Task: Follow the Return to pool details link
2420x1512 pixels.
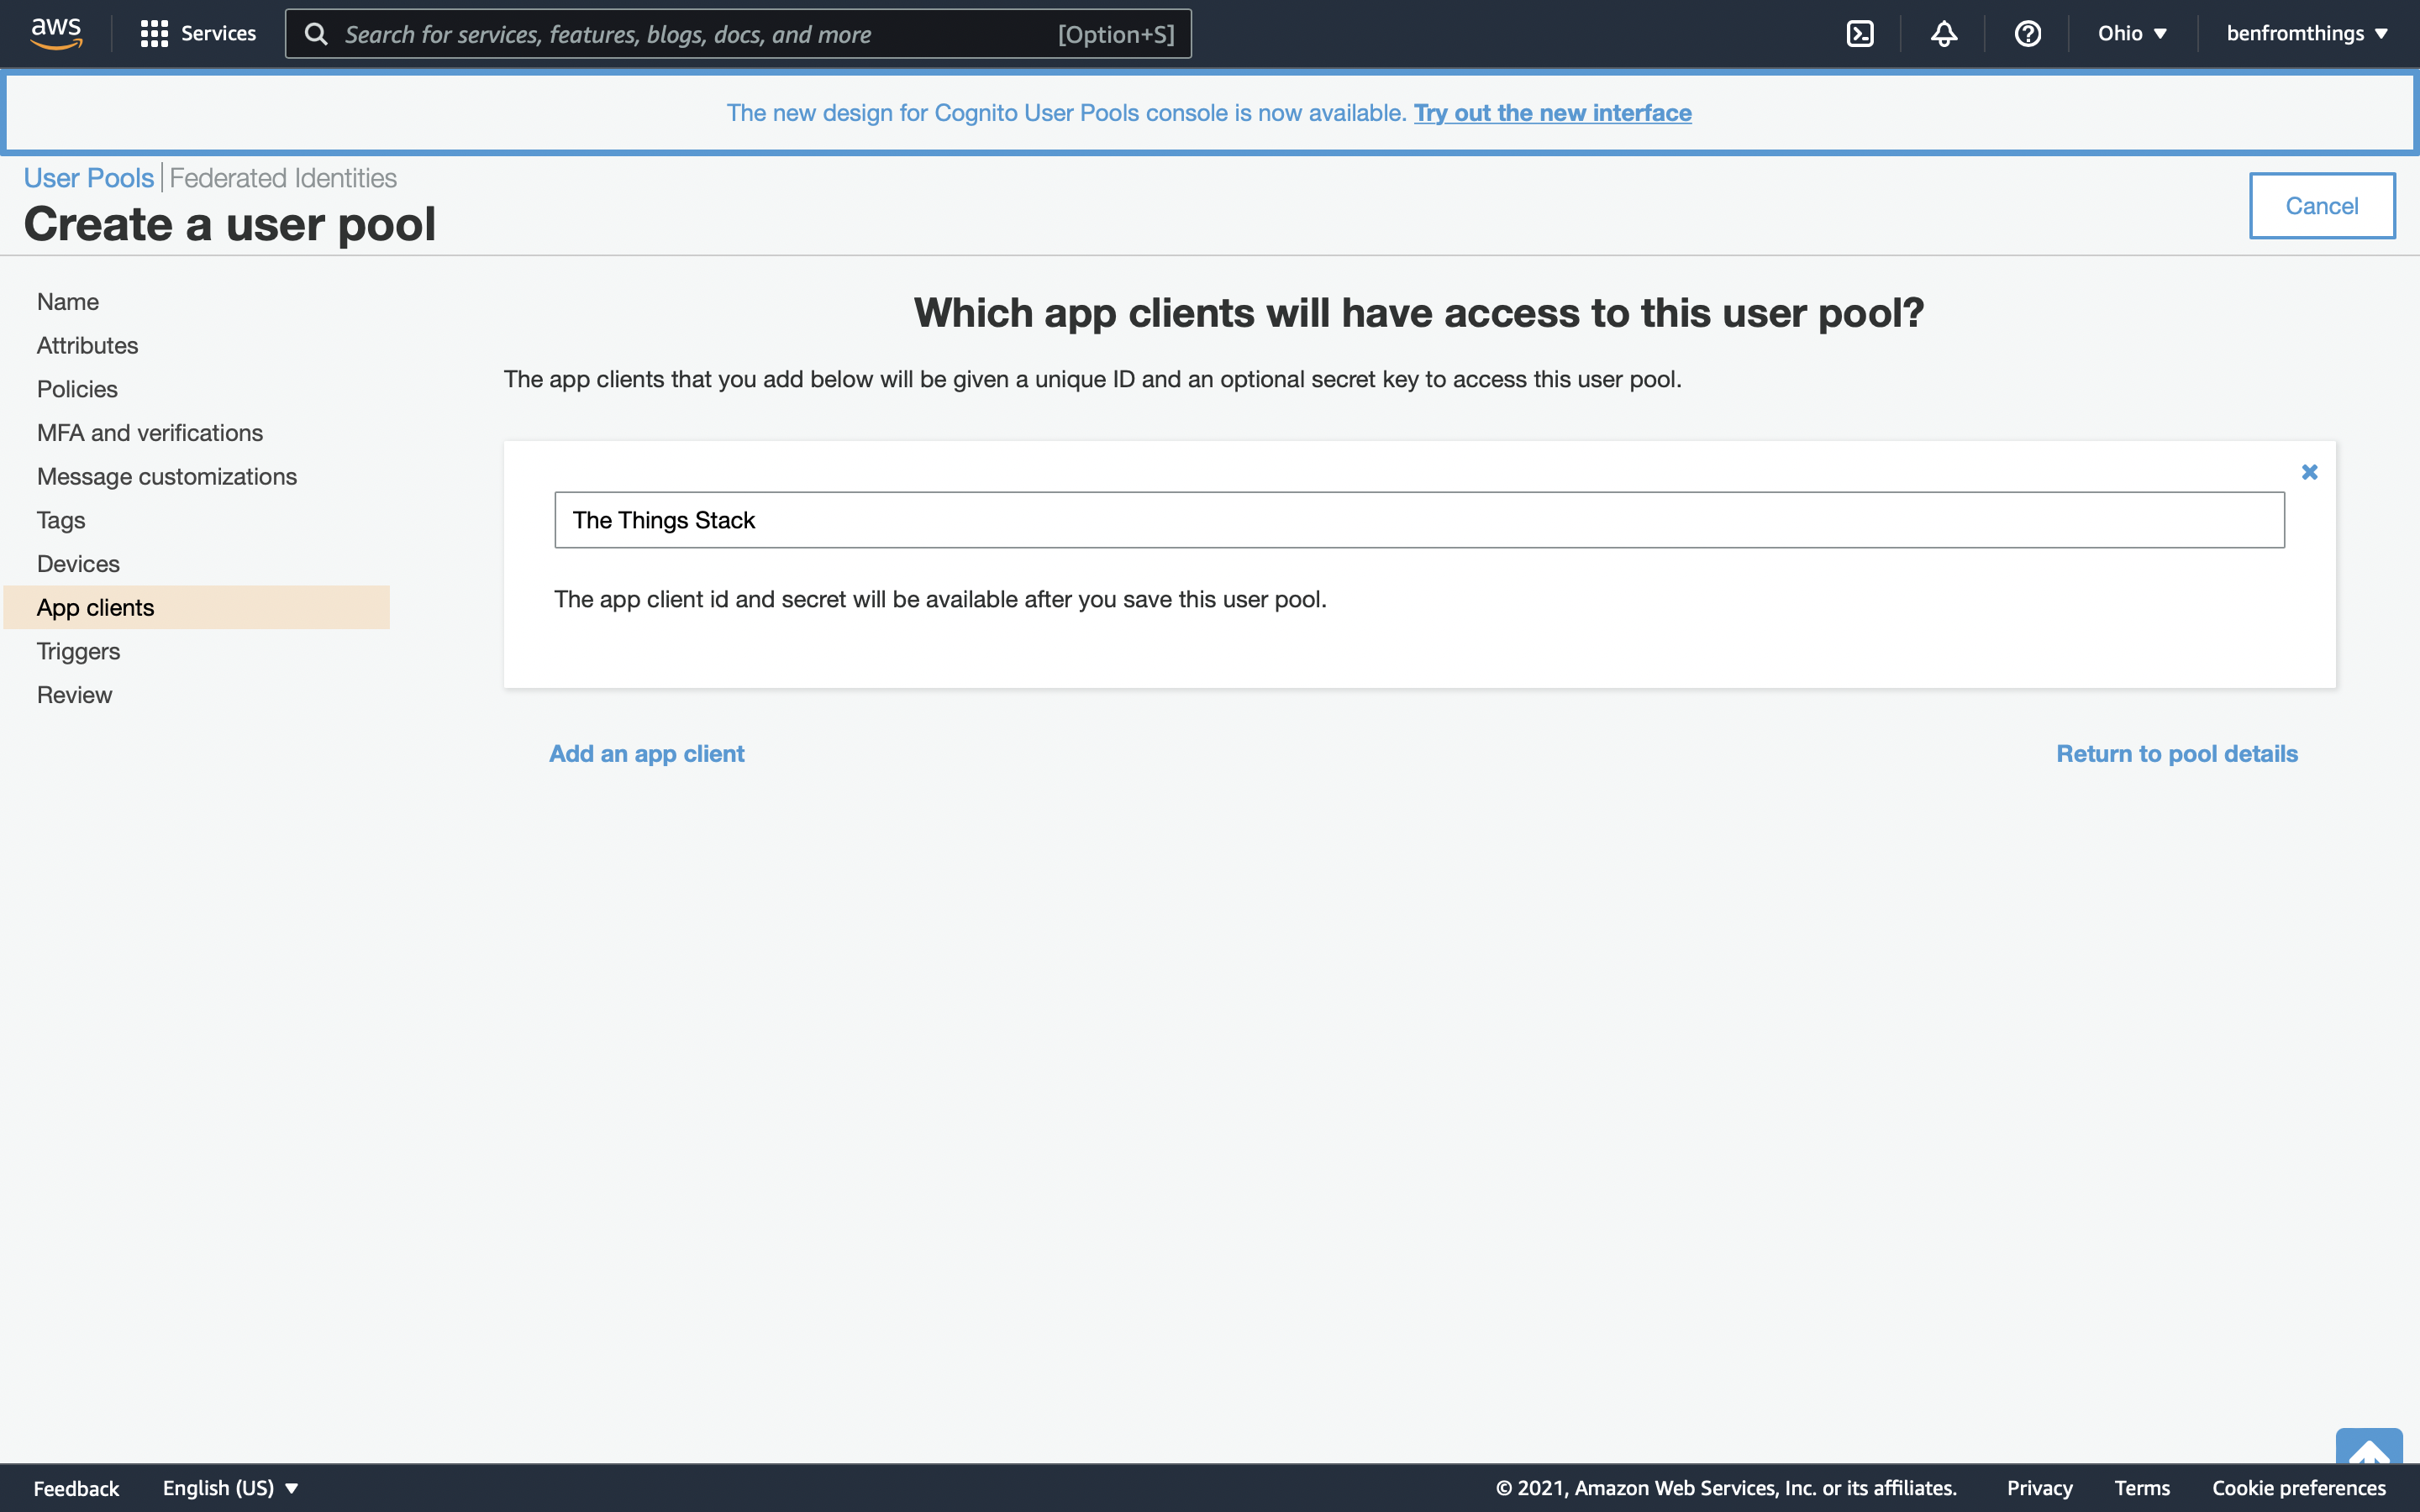Action: point(2176,753)
